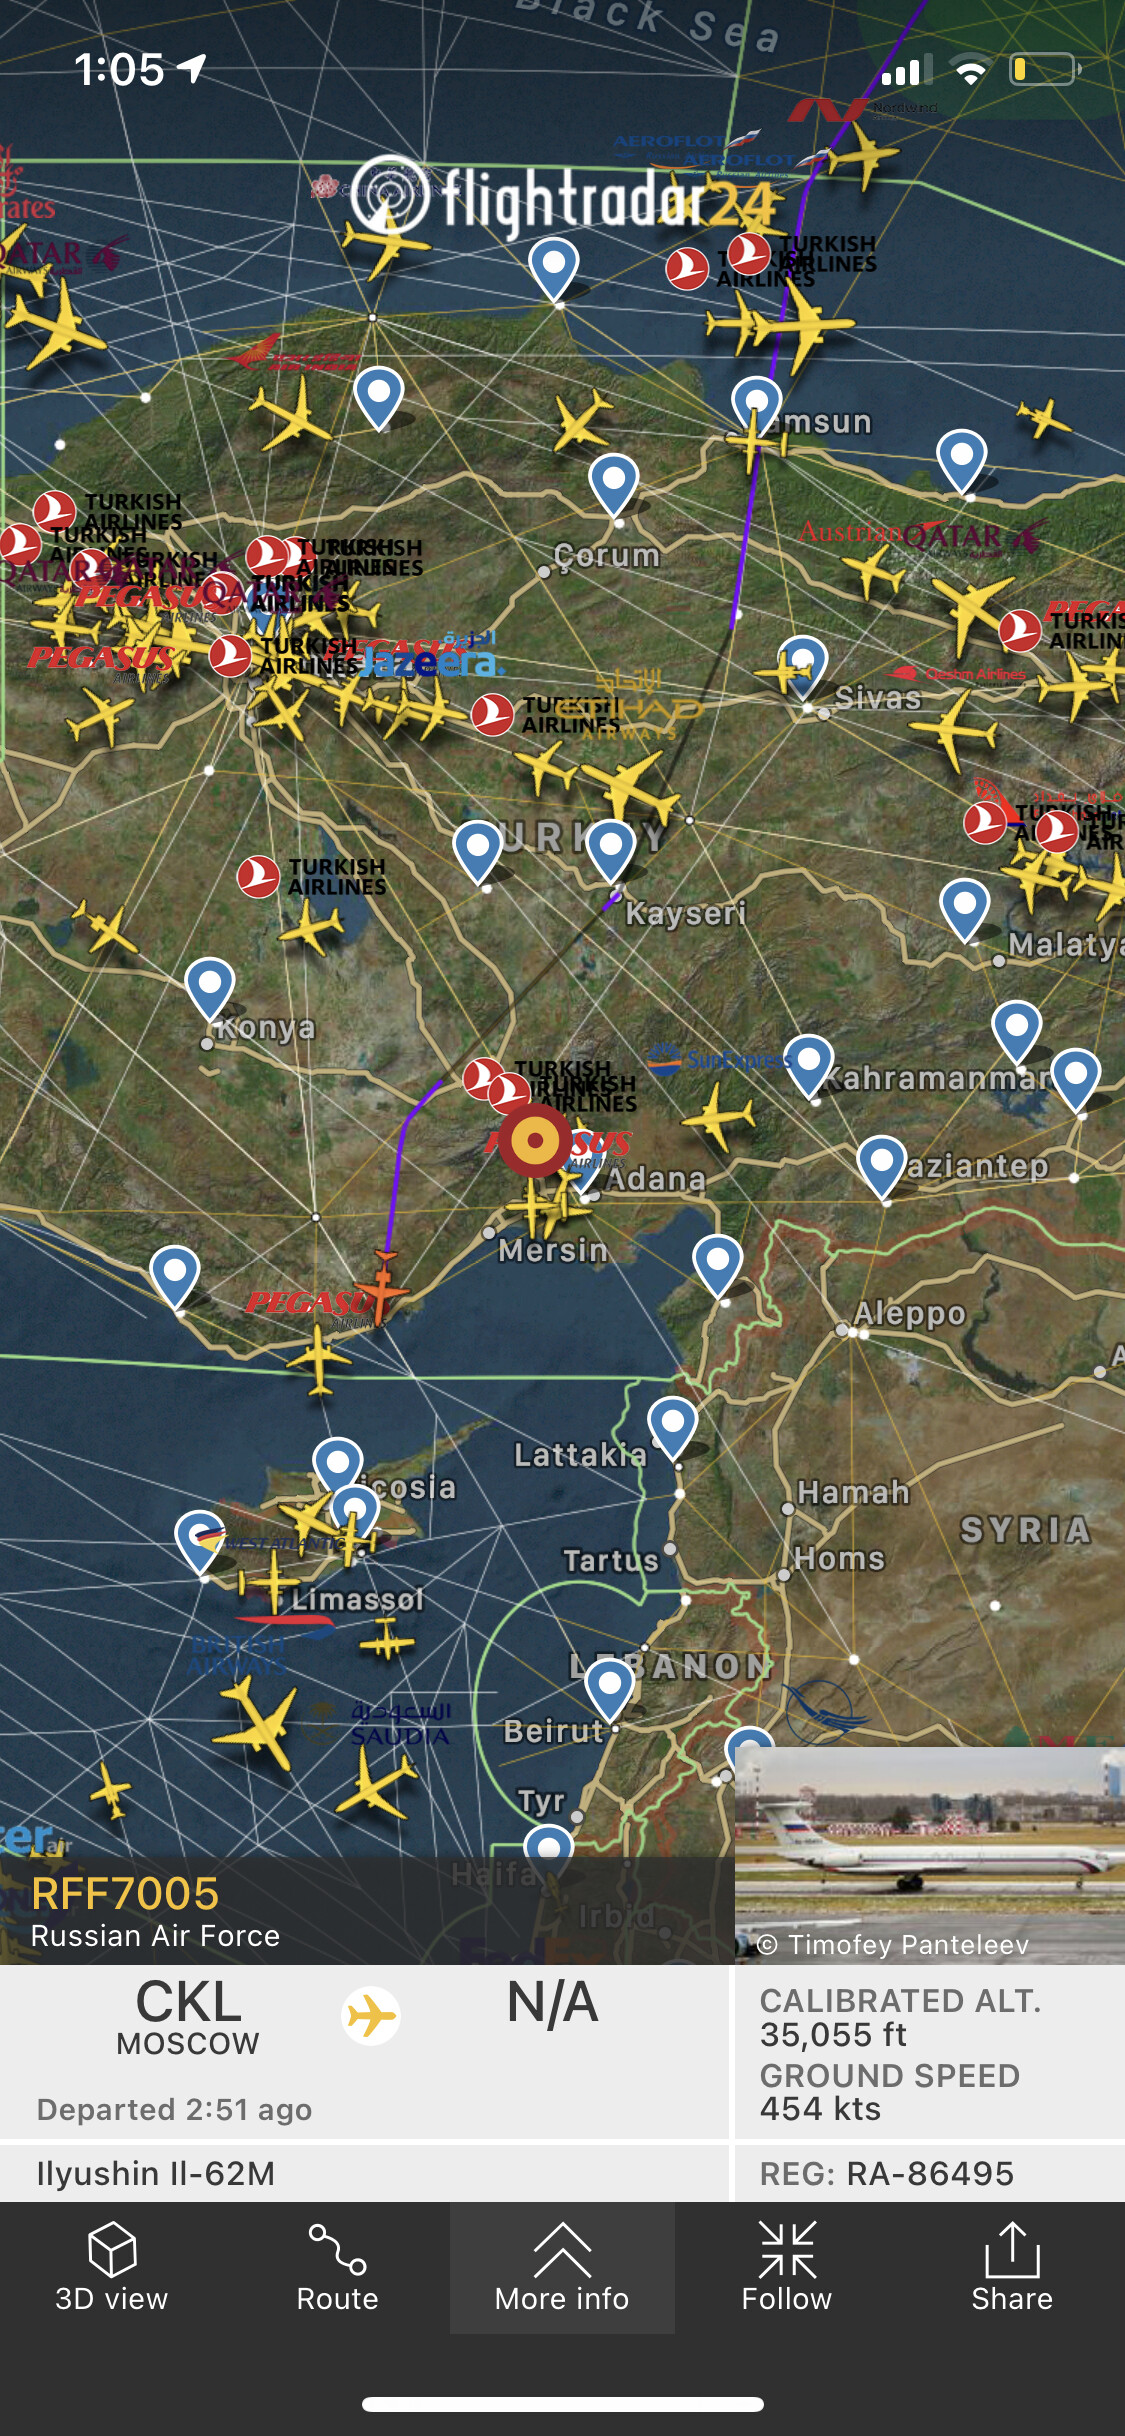
Task: Tap the airport pin near Gaziantep
Action: coord(882,1166)
